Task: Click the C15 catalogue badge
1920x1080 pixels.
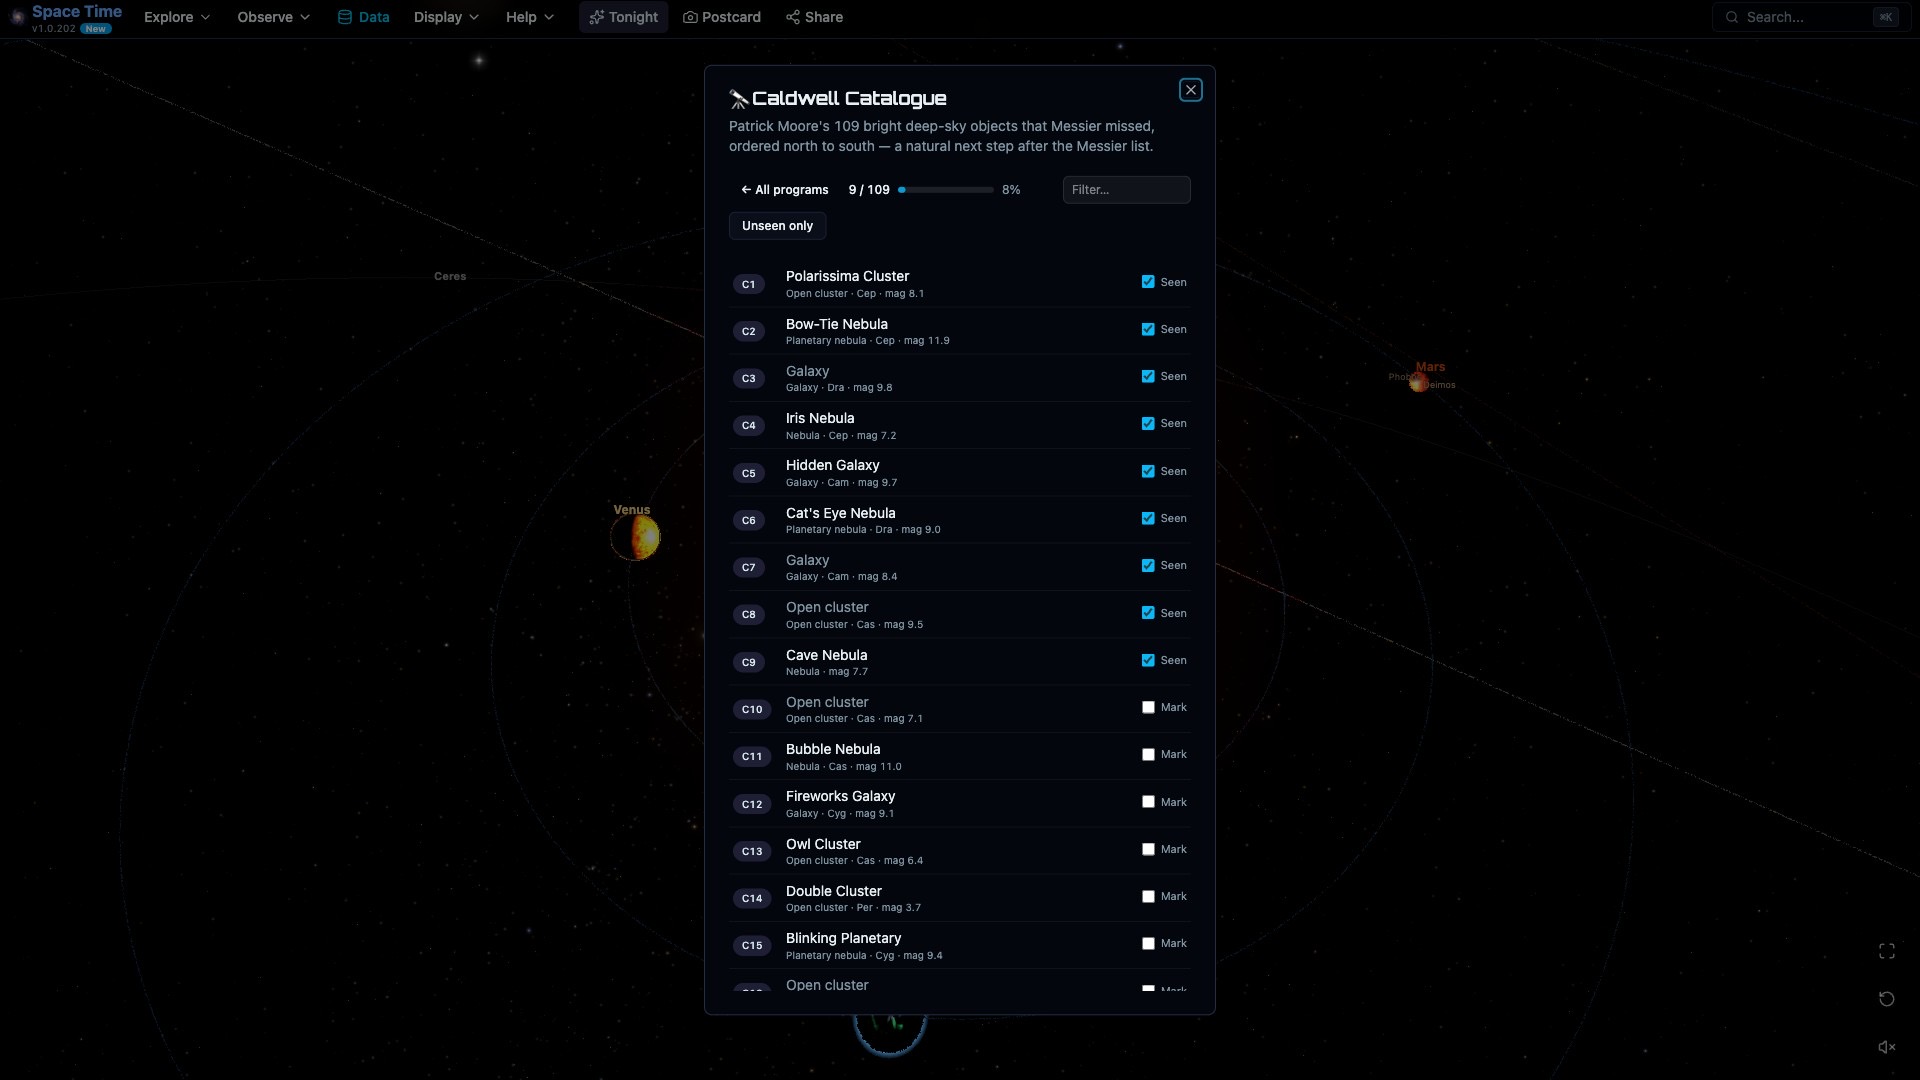Action: tap(752, 945)
